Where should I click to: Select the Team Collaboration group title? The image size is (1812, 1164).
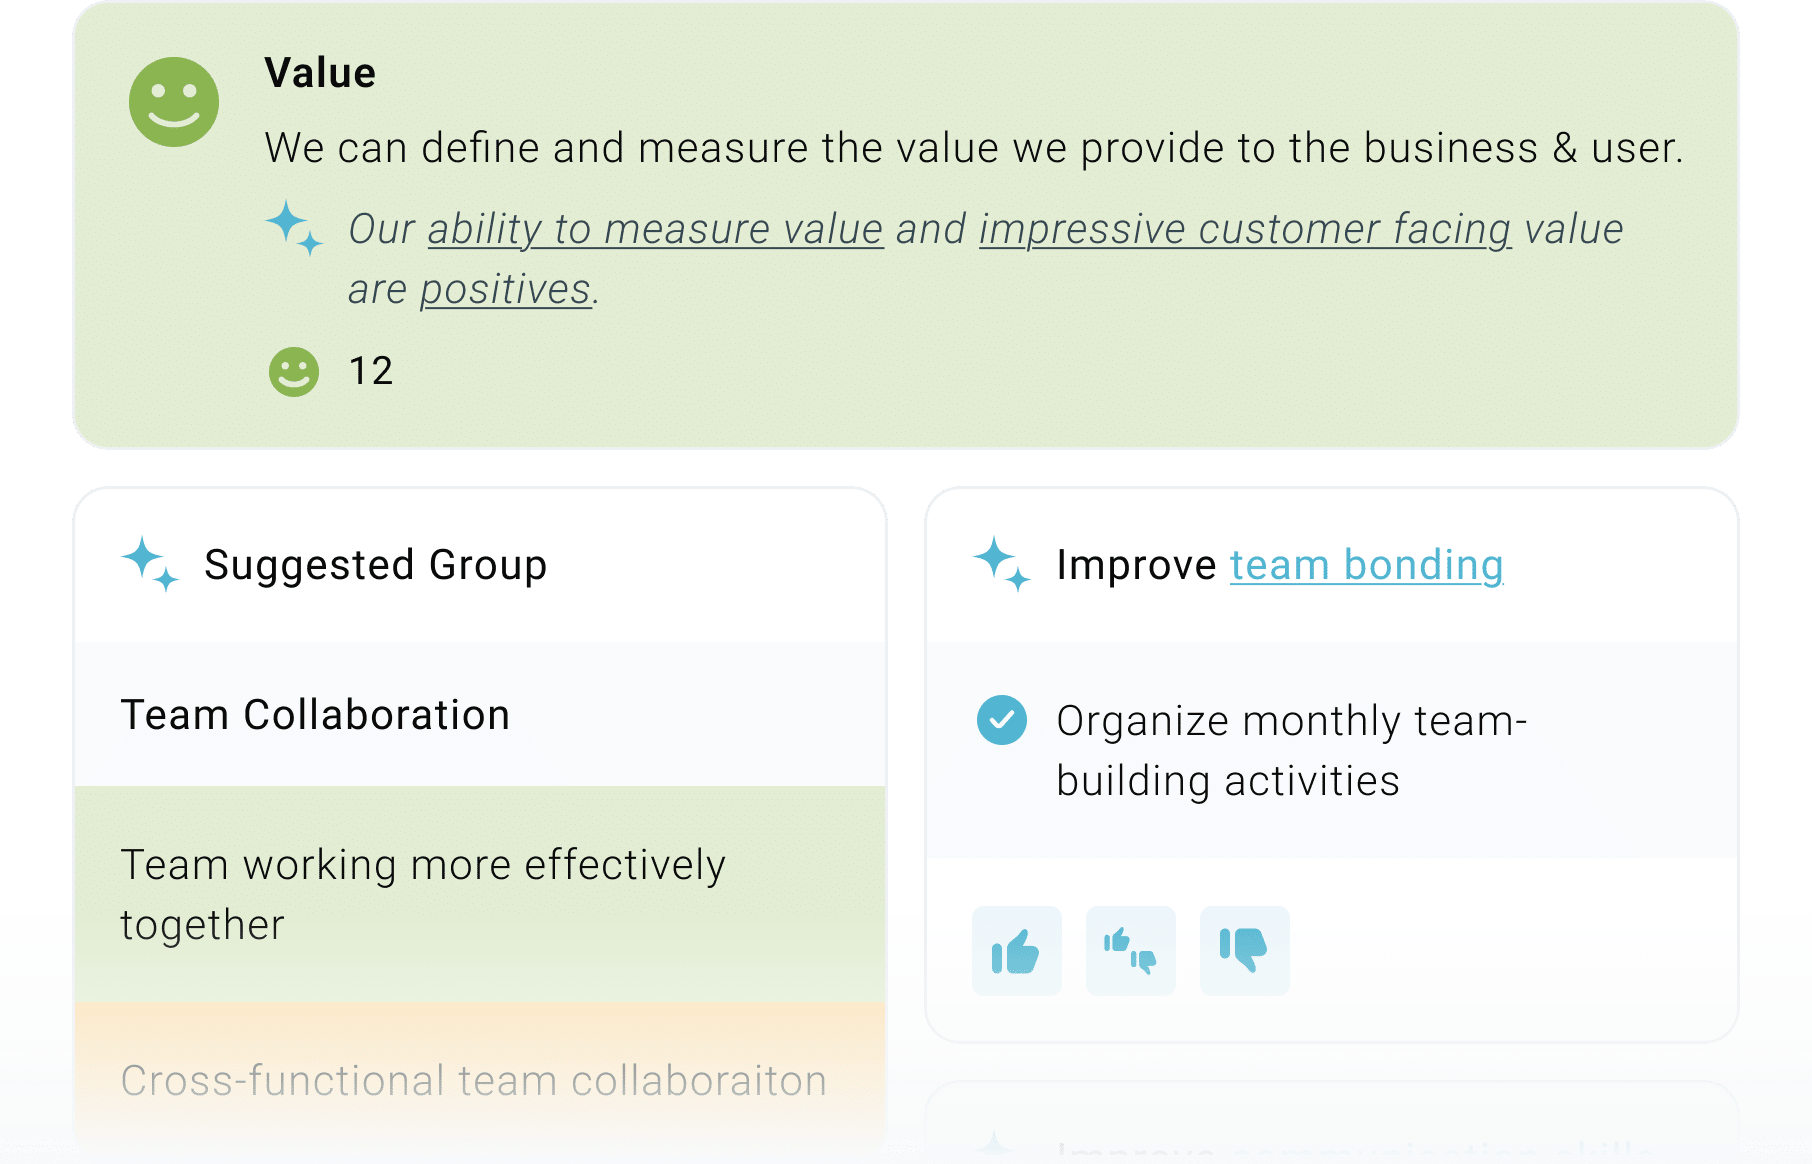tap(315, 715)
